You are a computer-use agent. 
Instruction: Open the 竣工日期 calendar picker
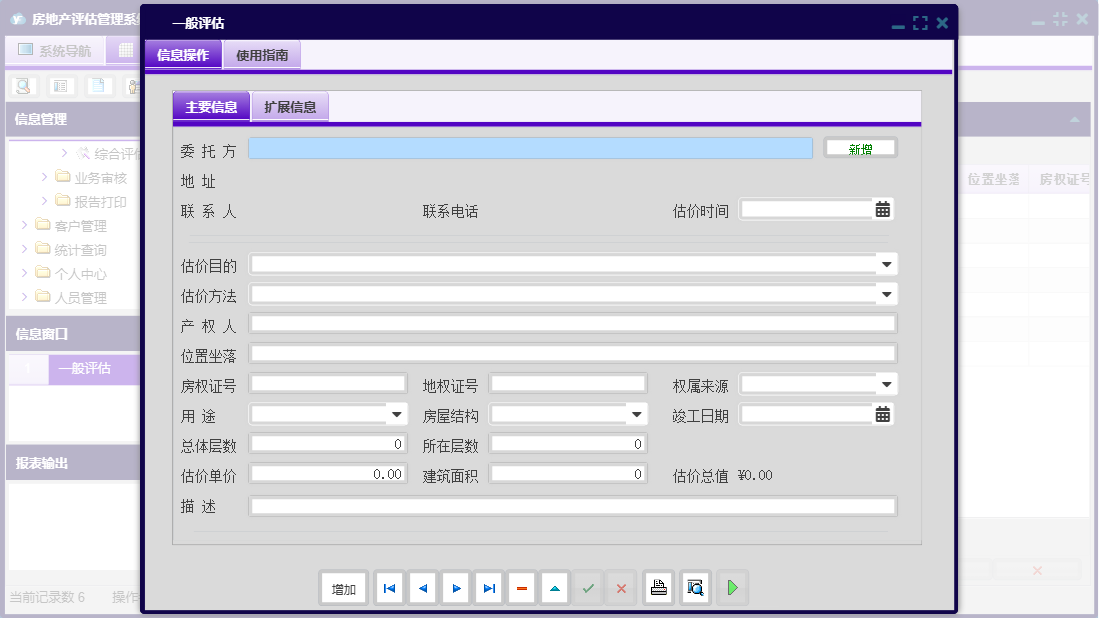click(x=884, y=414)
